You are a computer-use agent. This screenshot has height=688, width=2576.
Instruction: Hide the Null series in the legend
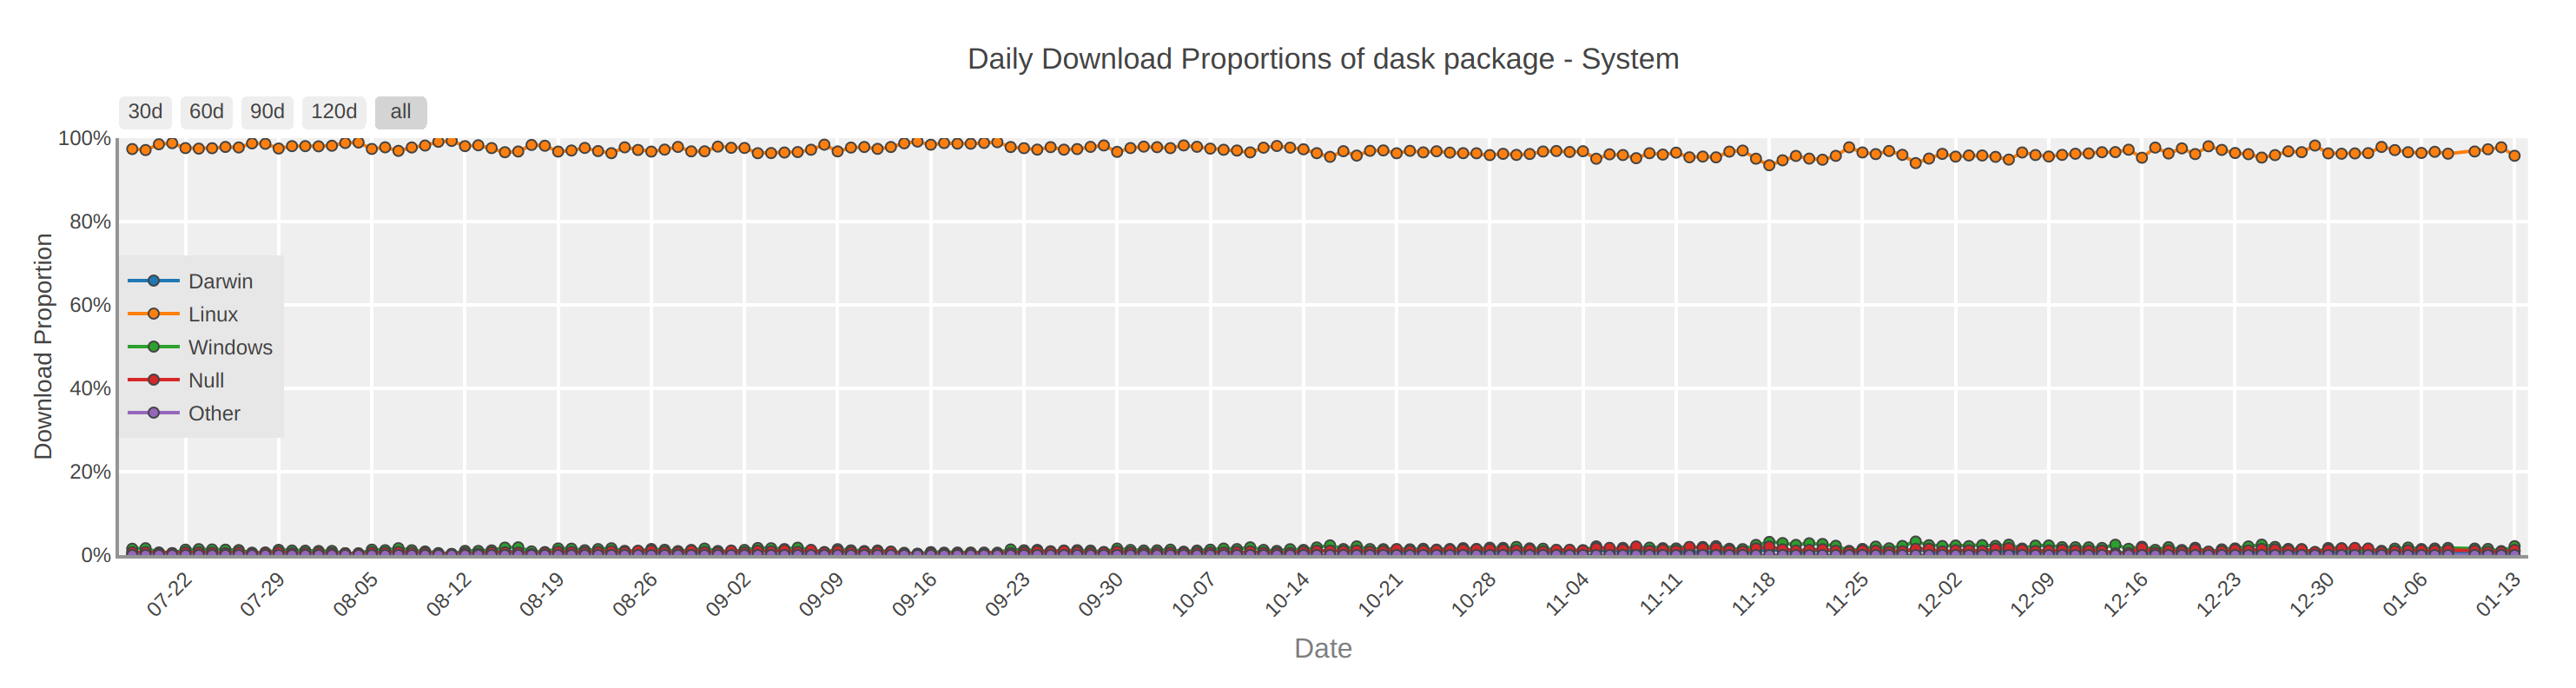(x=206, y=380)
